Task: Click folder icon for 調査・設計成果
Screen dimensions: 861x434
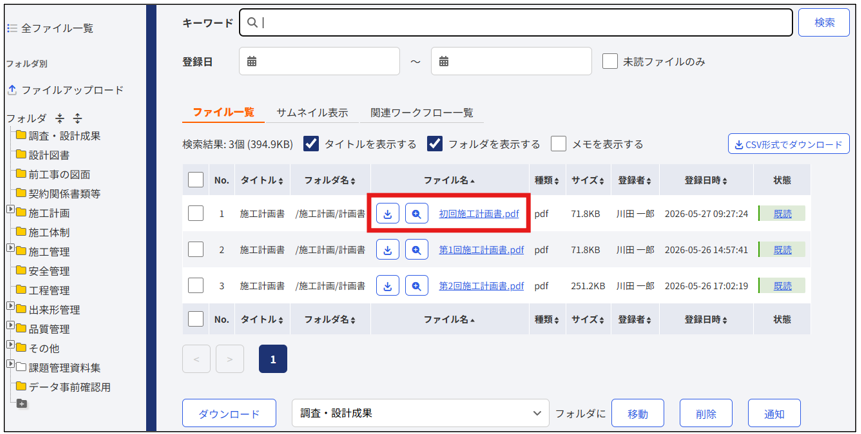Action: [x=21, y=136]
